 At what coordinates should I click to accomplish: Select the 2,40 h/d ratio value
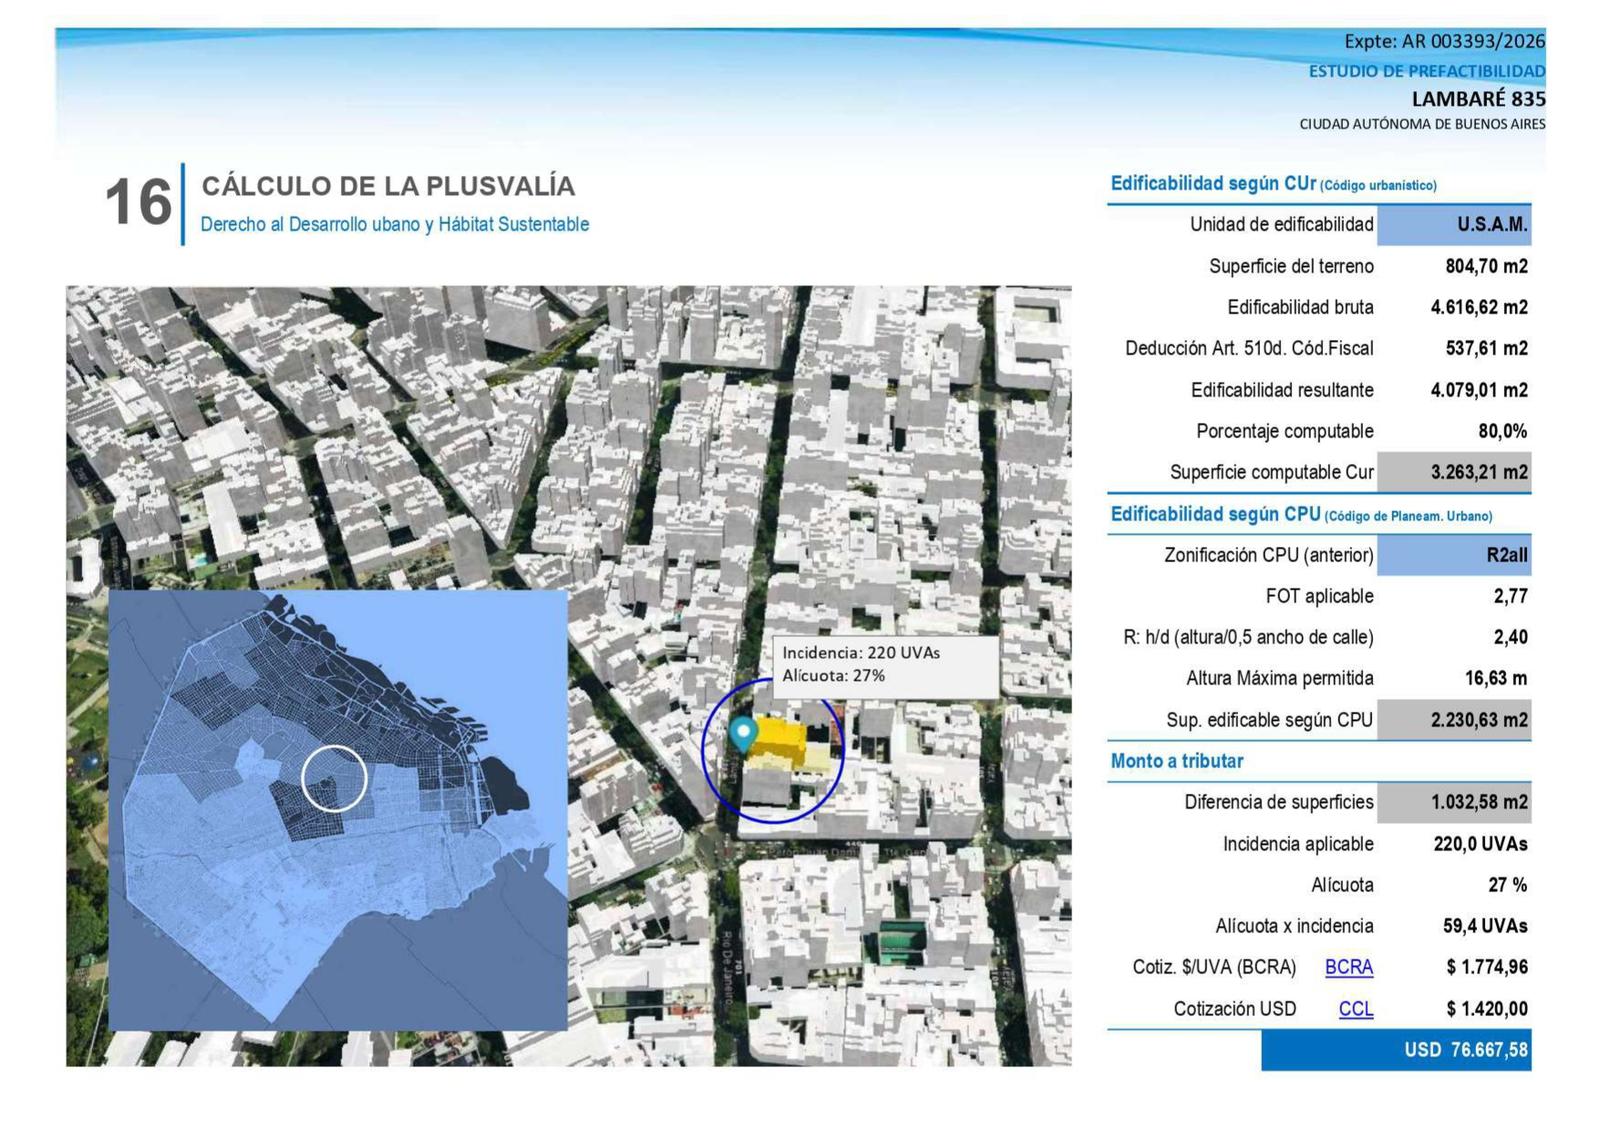(1510, 637)
